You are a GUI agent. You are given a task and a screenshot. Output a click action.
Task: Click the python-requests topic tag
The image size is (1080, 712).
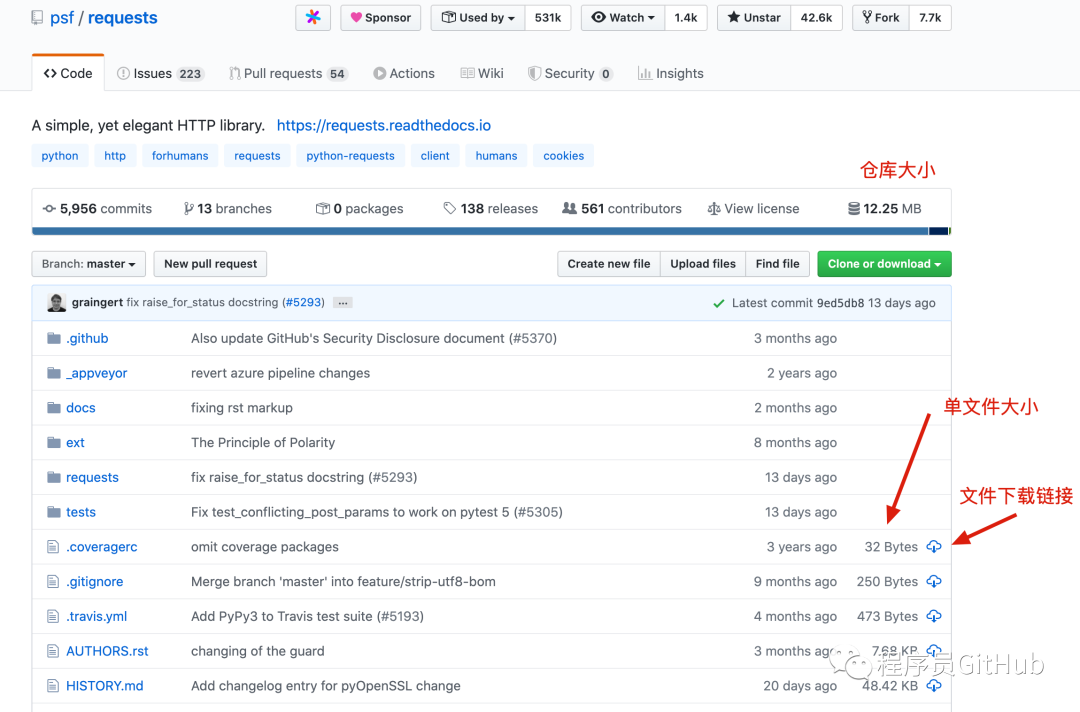point(351,156)
